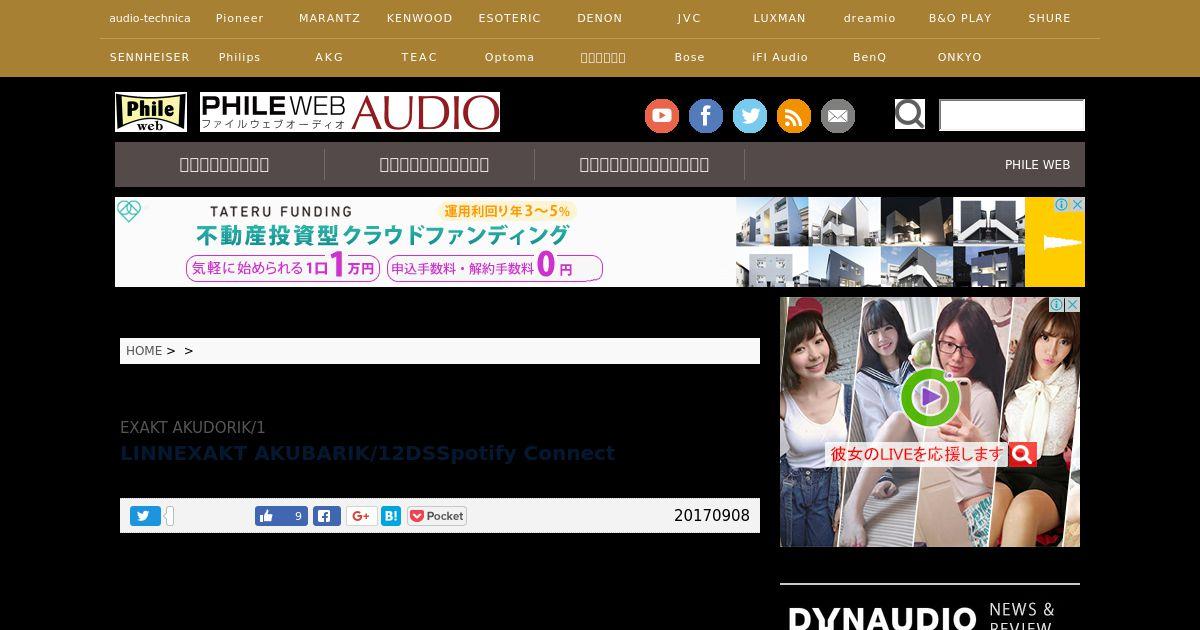The width and height of the screenshot is (1200, 630).
Task: Select the third main navigation tab
Action: point(644,164)
